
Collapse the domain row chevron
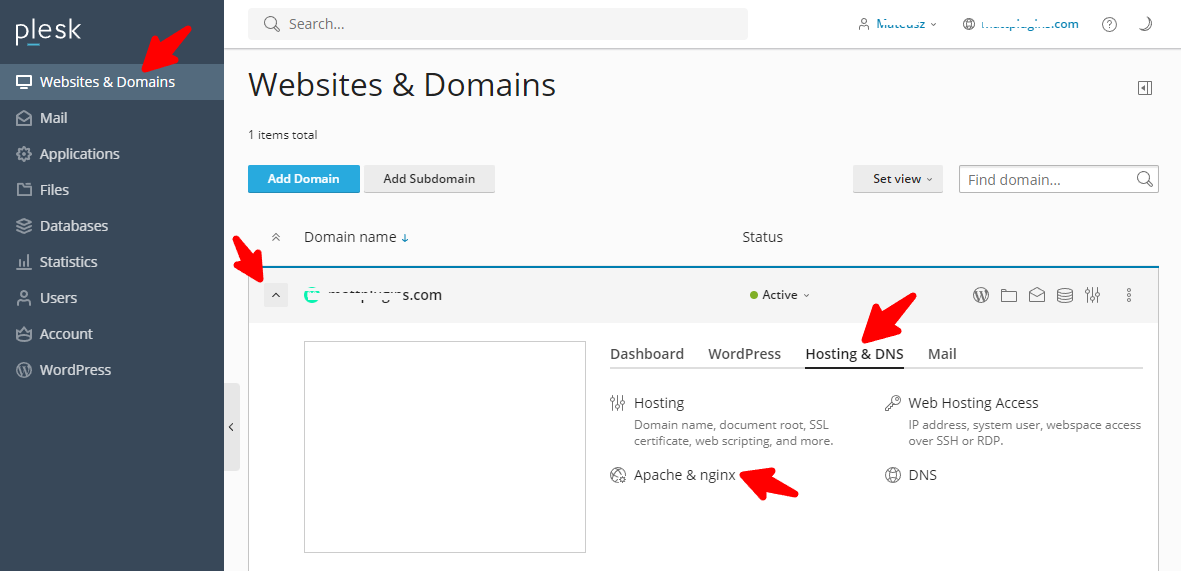coord(276,295)
